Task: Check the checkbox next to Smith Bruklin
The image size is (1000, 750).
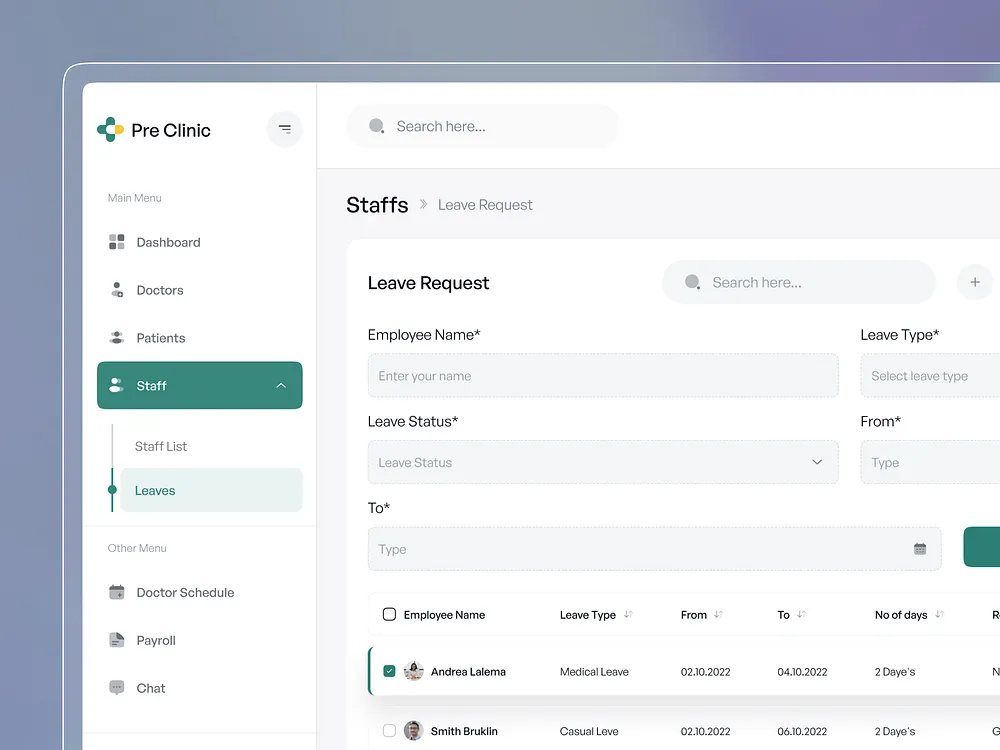Action: (389, 731)
